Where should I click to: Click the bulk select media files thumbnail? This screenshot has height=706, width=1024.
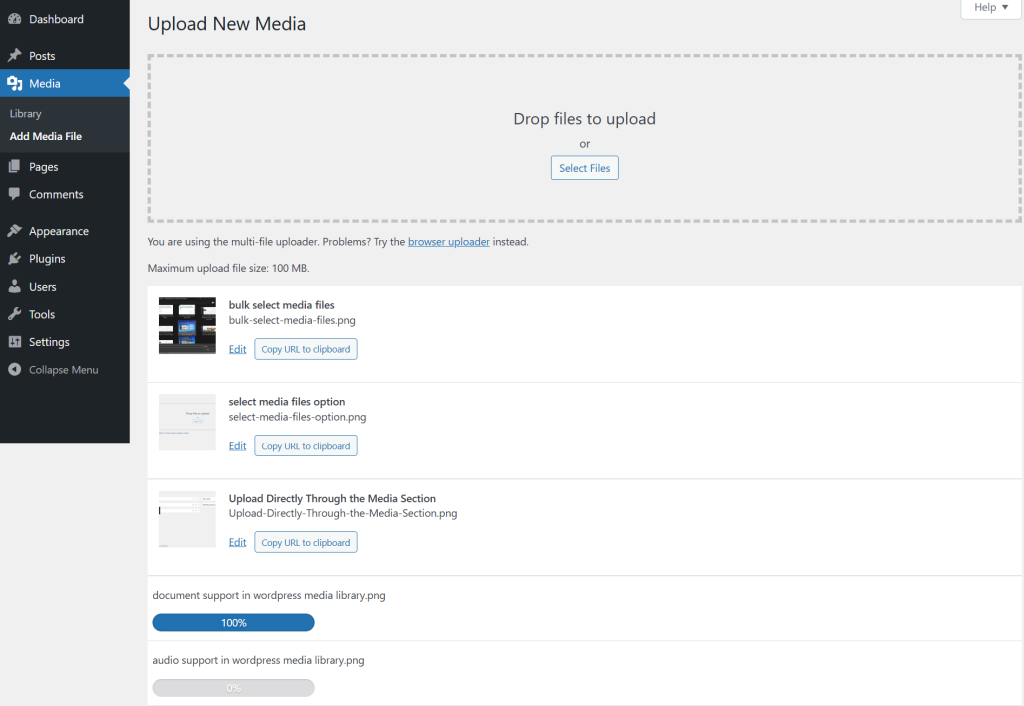tap(187, 325)
